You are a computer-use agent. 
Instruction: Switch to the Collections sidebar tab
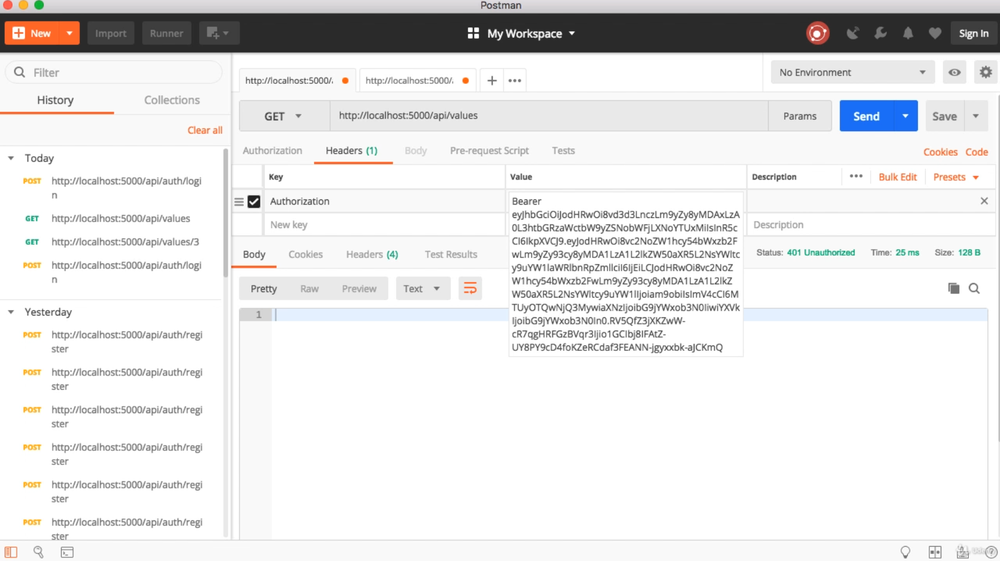[x=172, y=100]
